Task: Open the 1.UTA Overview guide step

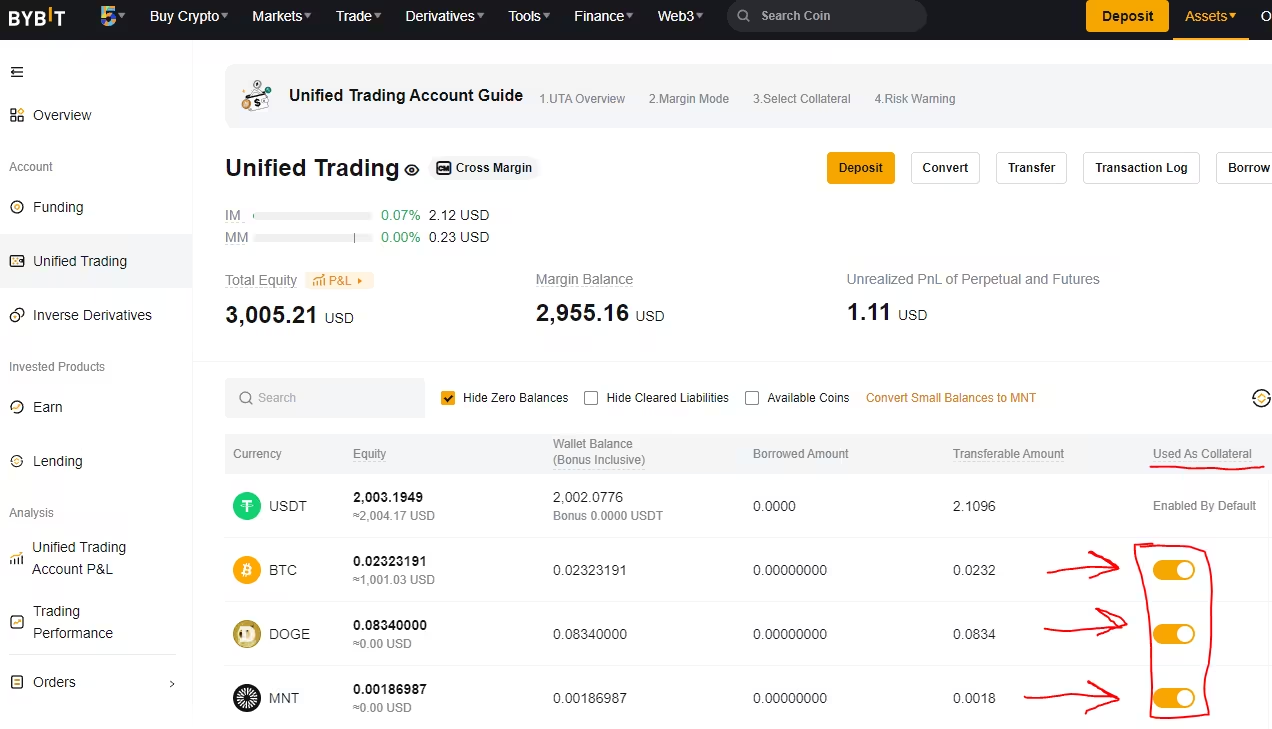Action: [x=582, y=99]
